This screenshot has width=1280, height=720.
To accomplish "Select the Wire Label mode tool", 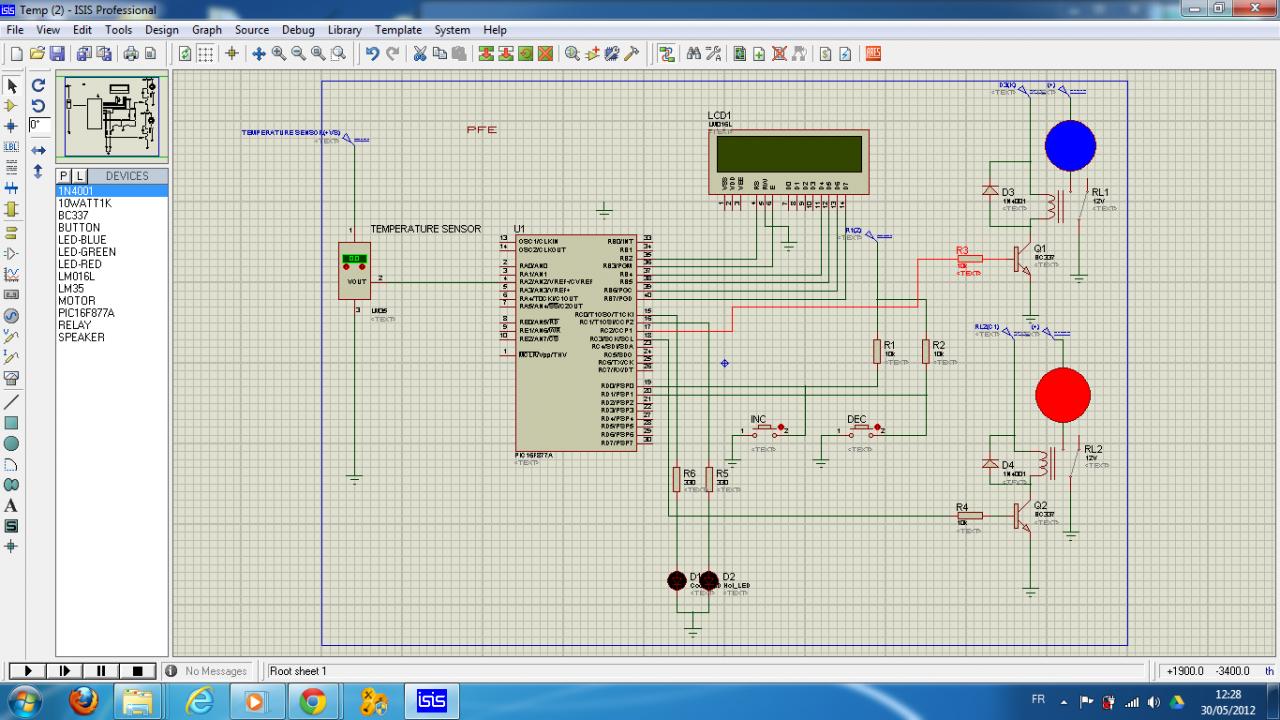I will click(x=12, y=146).
